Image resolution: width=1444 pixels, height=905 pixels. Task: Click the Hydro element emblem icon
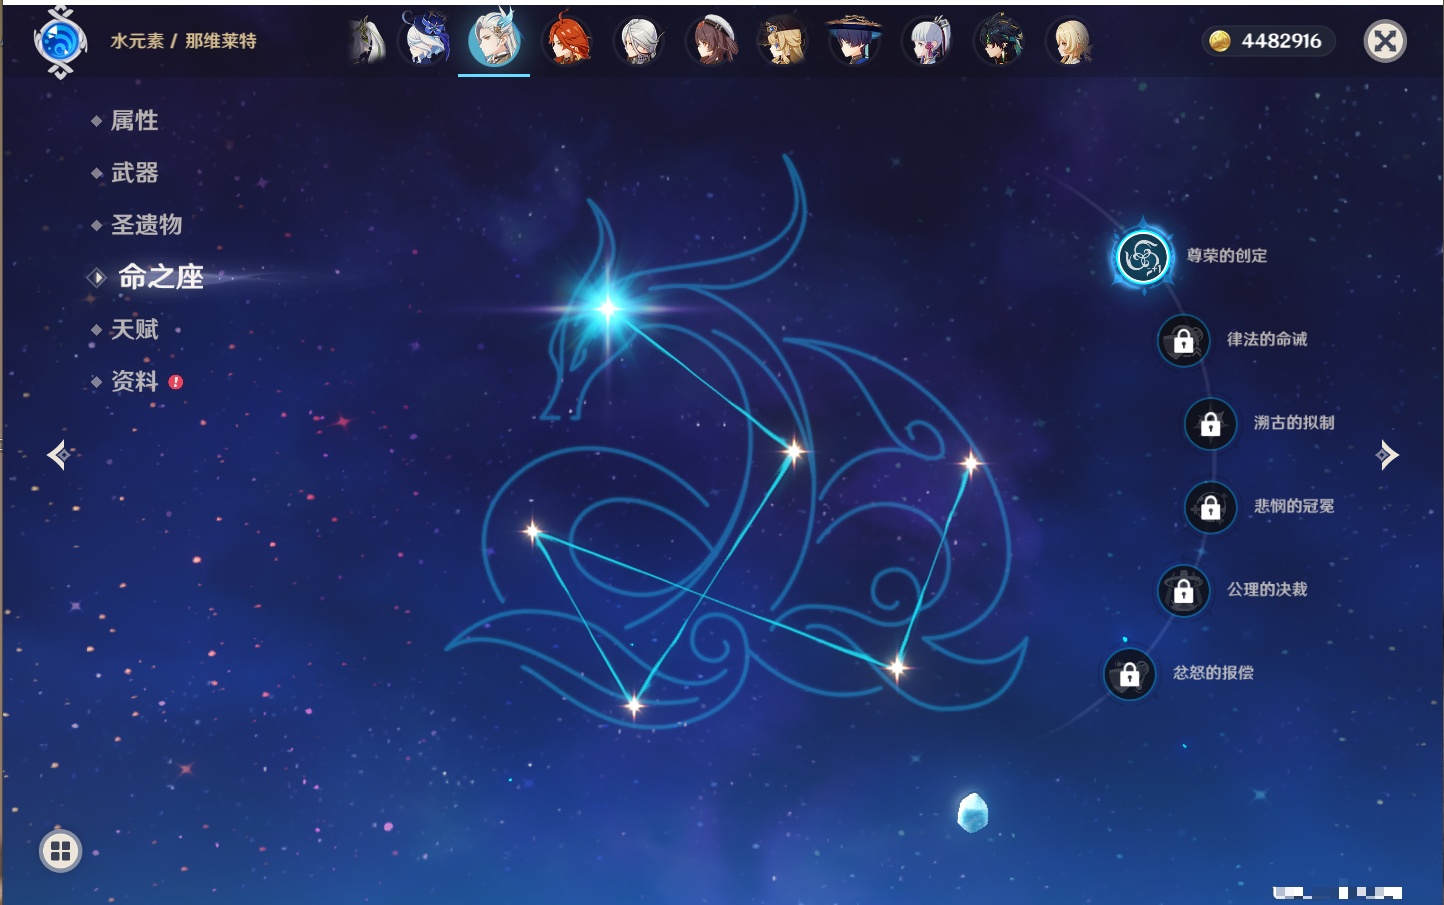pyautogui.click(x=60, y=42)
